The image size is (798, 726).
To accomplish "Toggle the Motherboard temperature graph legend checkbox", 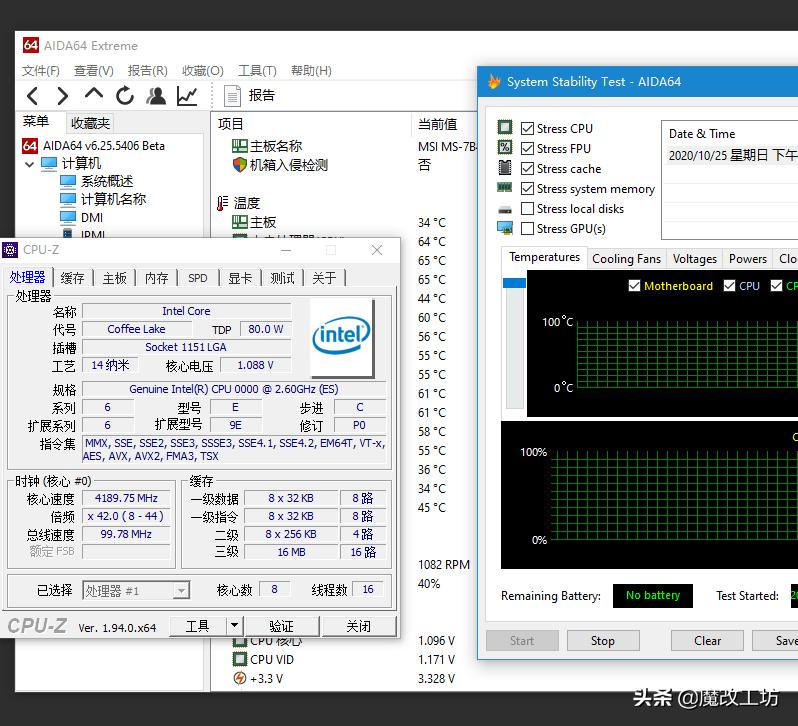I will pyautogui.click(x=634, y=286).
